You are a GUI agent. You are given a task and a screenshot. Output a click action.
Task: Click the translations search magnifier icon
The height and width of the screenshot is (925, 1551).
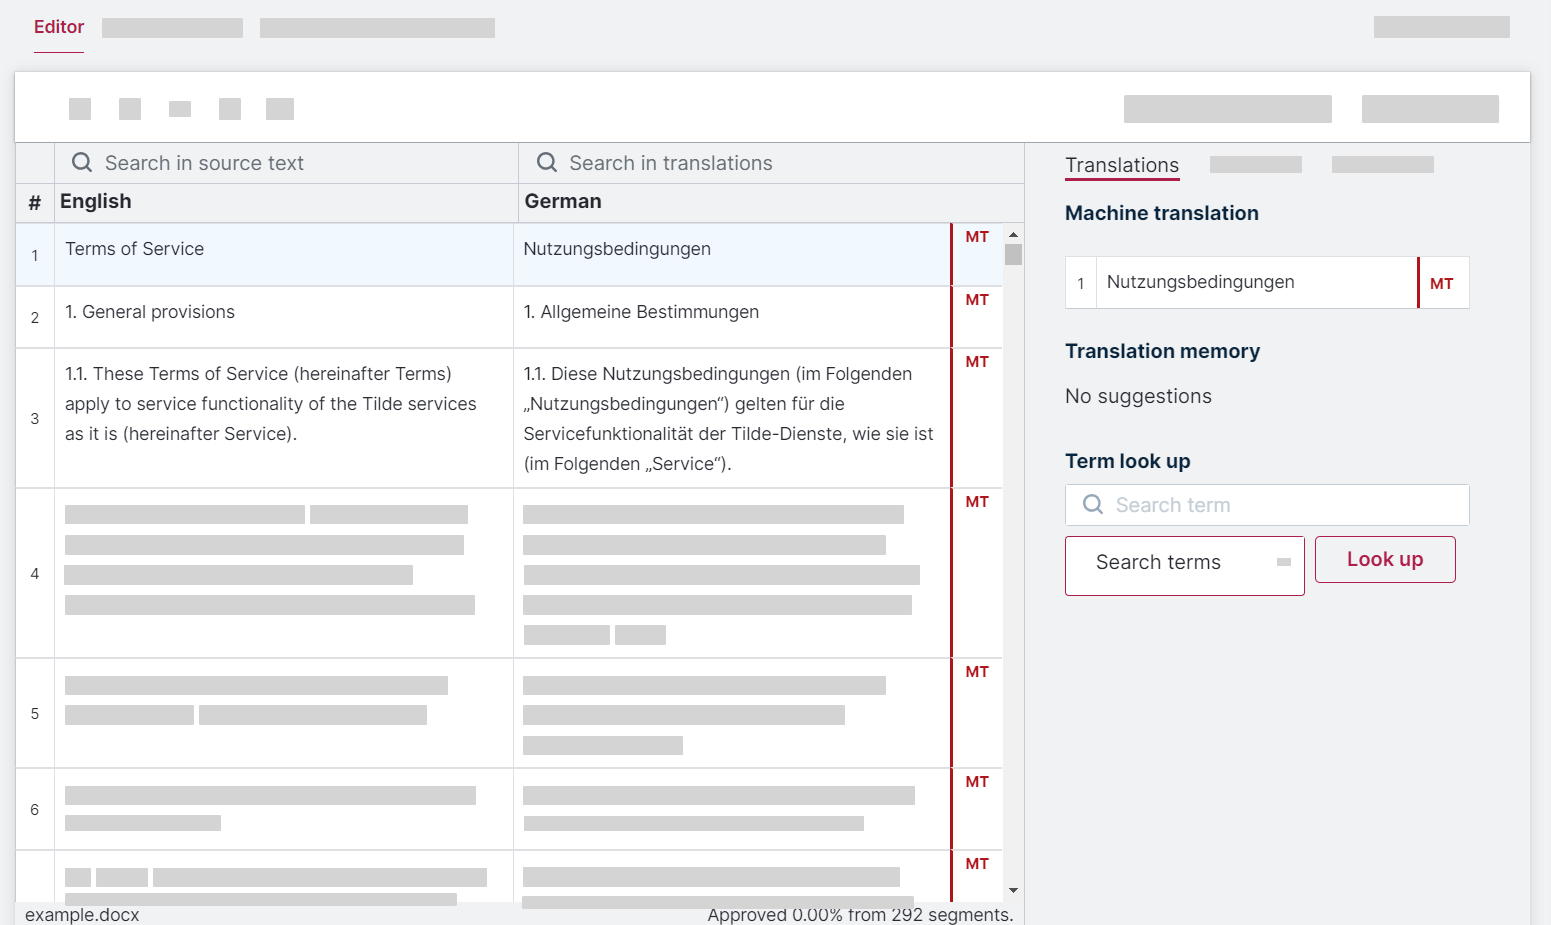(547, 162)
